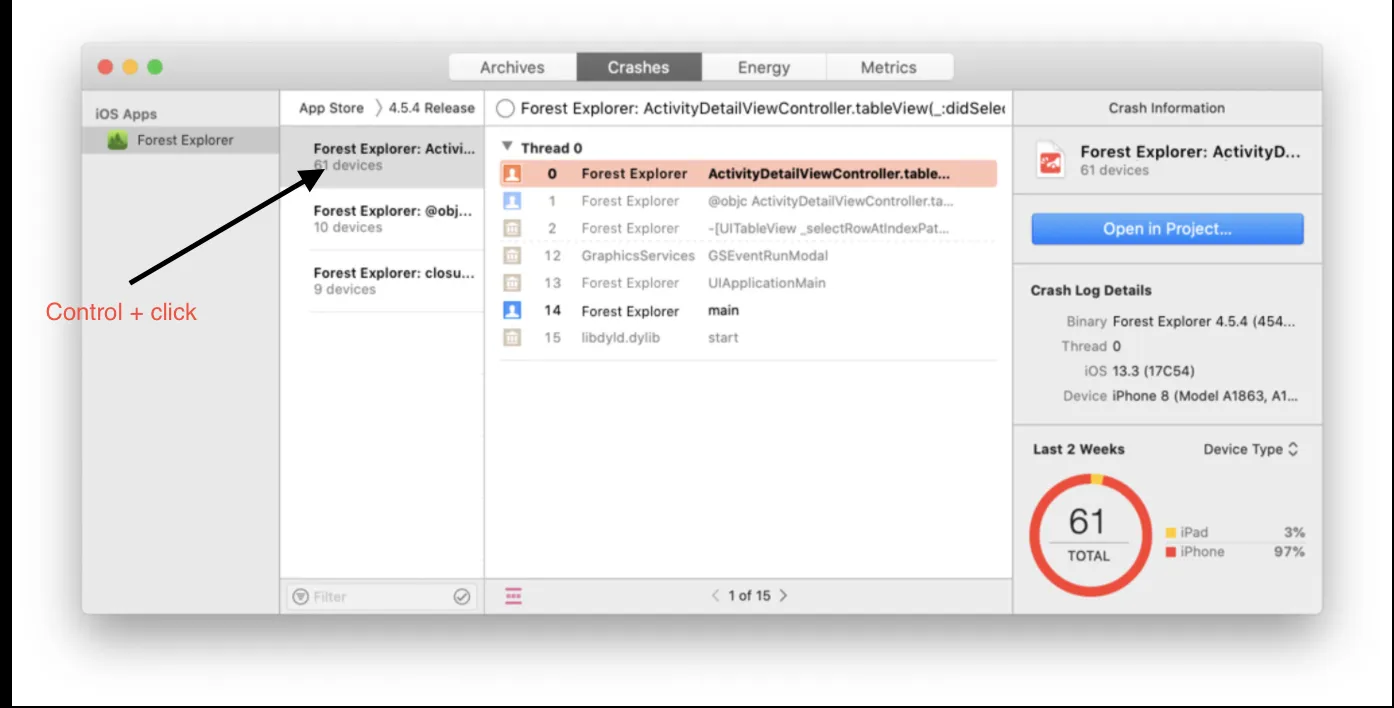Open the Metrics tab
The width and height of the screenshot is (1394, 708).
pos(888,67)
